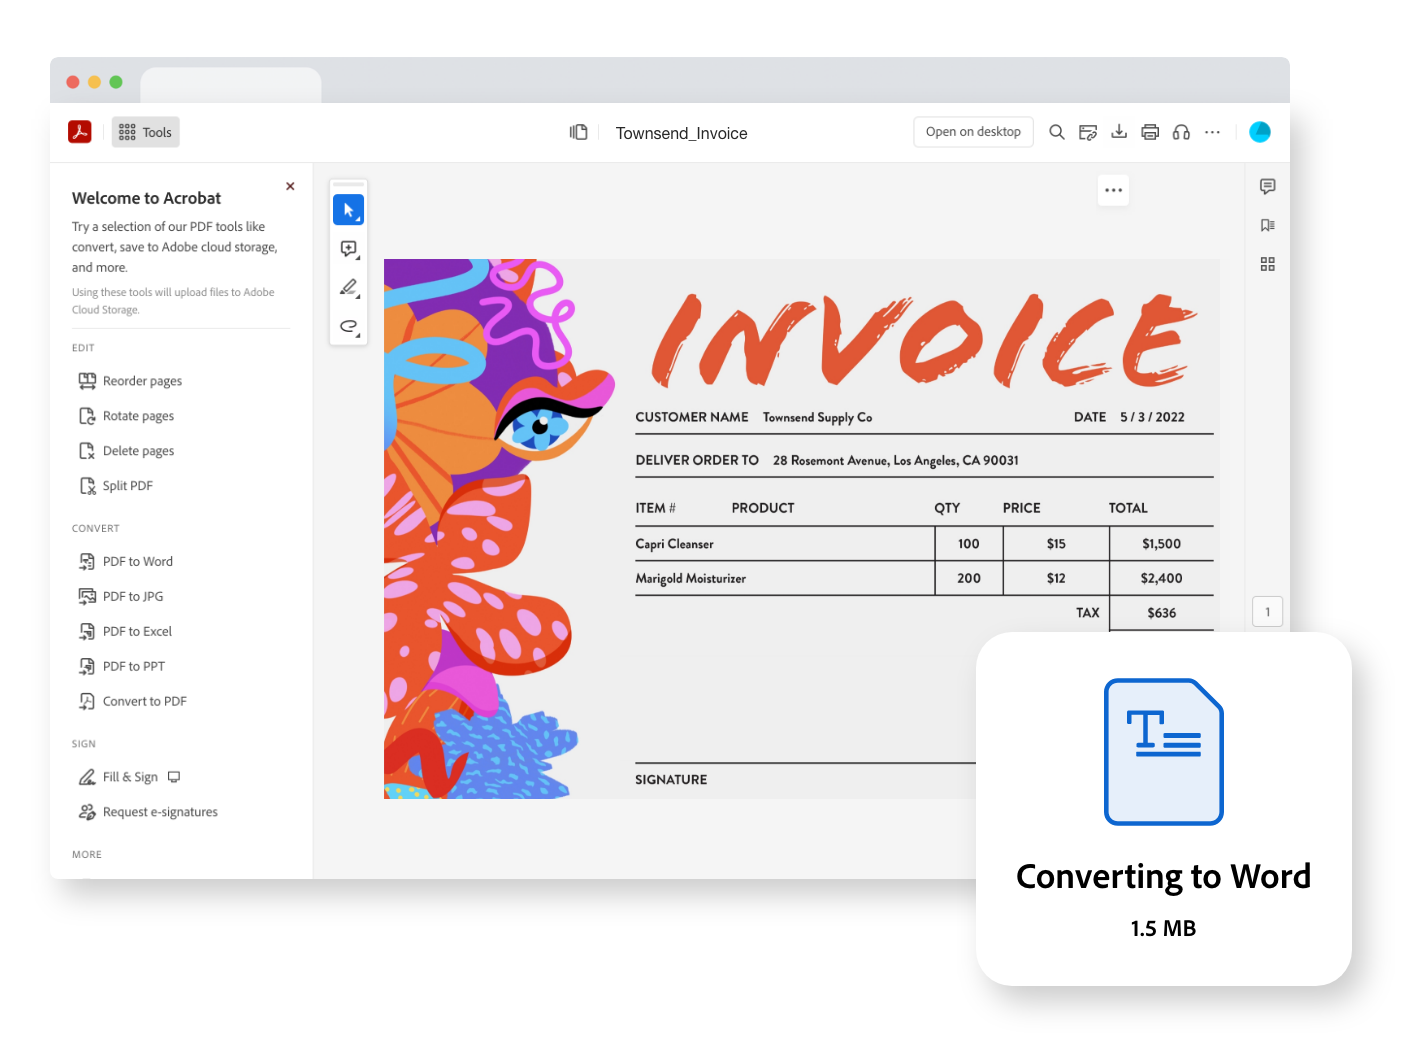Screen dimensions: 1409x1050
Task: Print the invoice
Action: click(1150, 131)
